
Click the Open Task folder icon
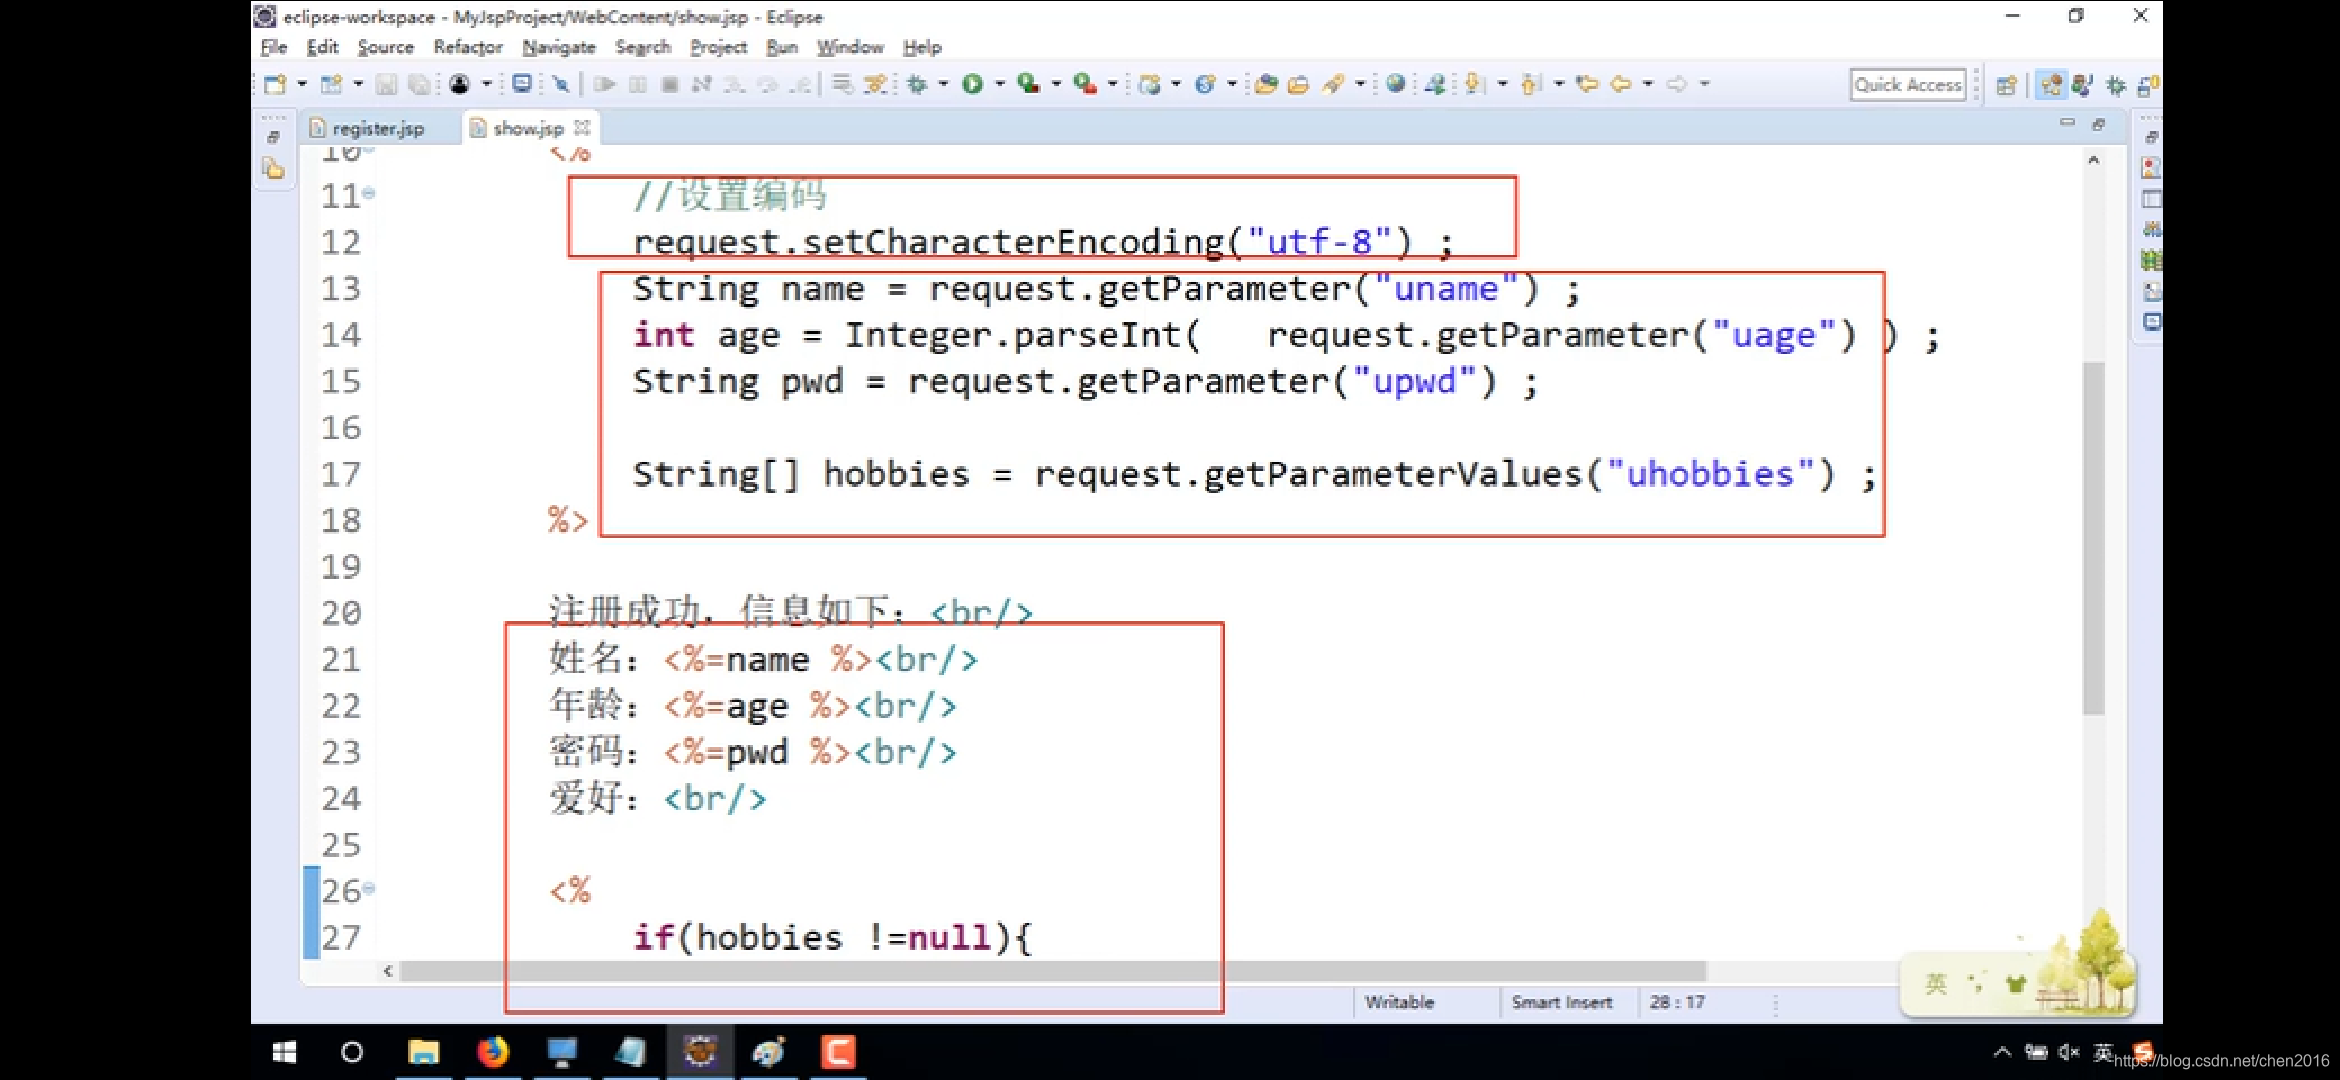tap(1298, 85)
